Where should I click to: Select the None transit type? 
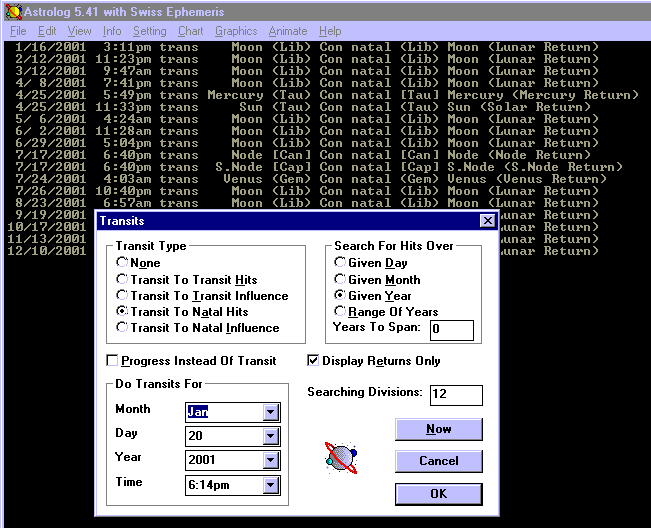coord(122,264)
